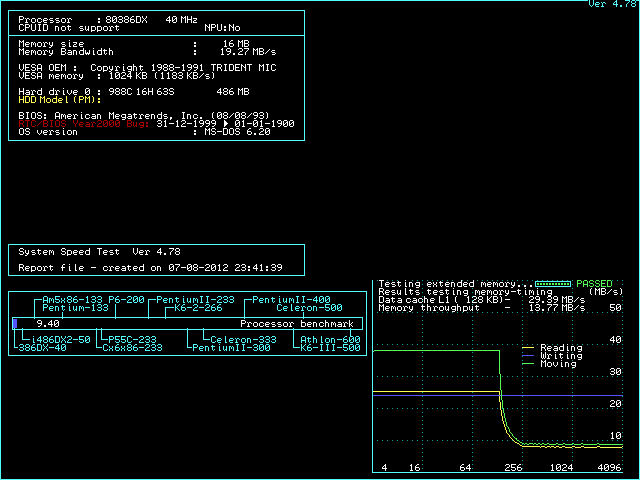Select the memory size value '16 MB'
Screen dimensions: 640x480
236,44
